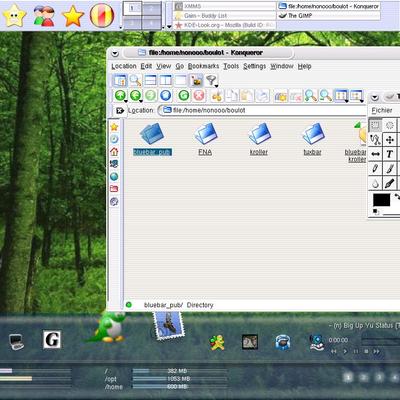This screenshot has width=400, height=400.
Task: Clear the location bar with the X button
Action: tap(120, 110)
